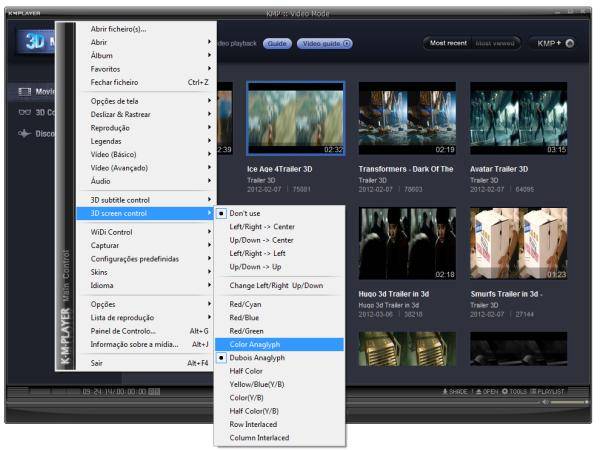The image size is (600, 450).
Task: Expand the Abrir submenu arrow
Action: [209, 41]
